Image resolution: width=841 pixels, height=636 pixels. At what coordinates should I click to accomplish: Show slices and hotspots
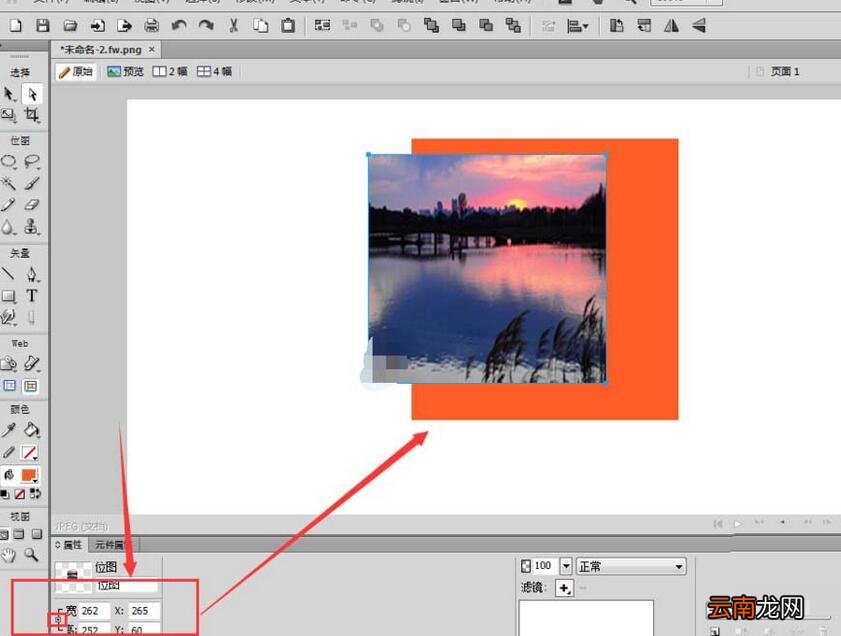pyautogui.click(x=31, y=386)
